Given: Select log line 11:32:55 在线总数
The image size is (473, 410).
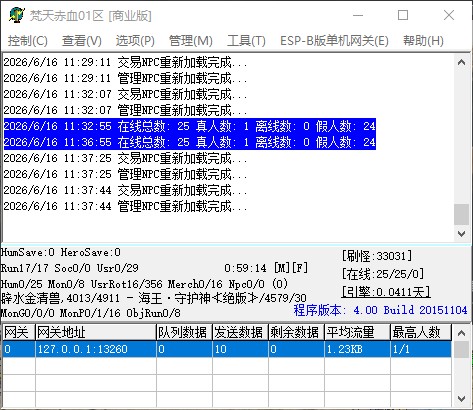Looking at the screenshot, I should [190, 126].
